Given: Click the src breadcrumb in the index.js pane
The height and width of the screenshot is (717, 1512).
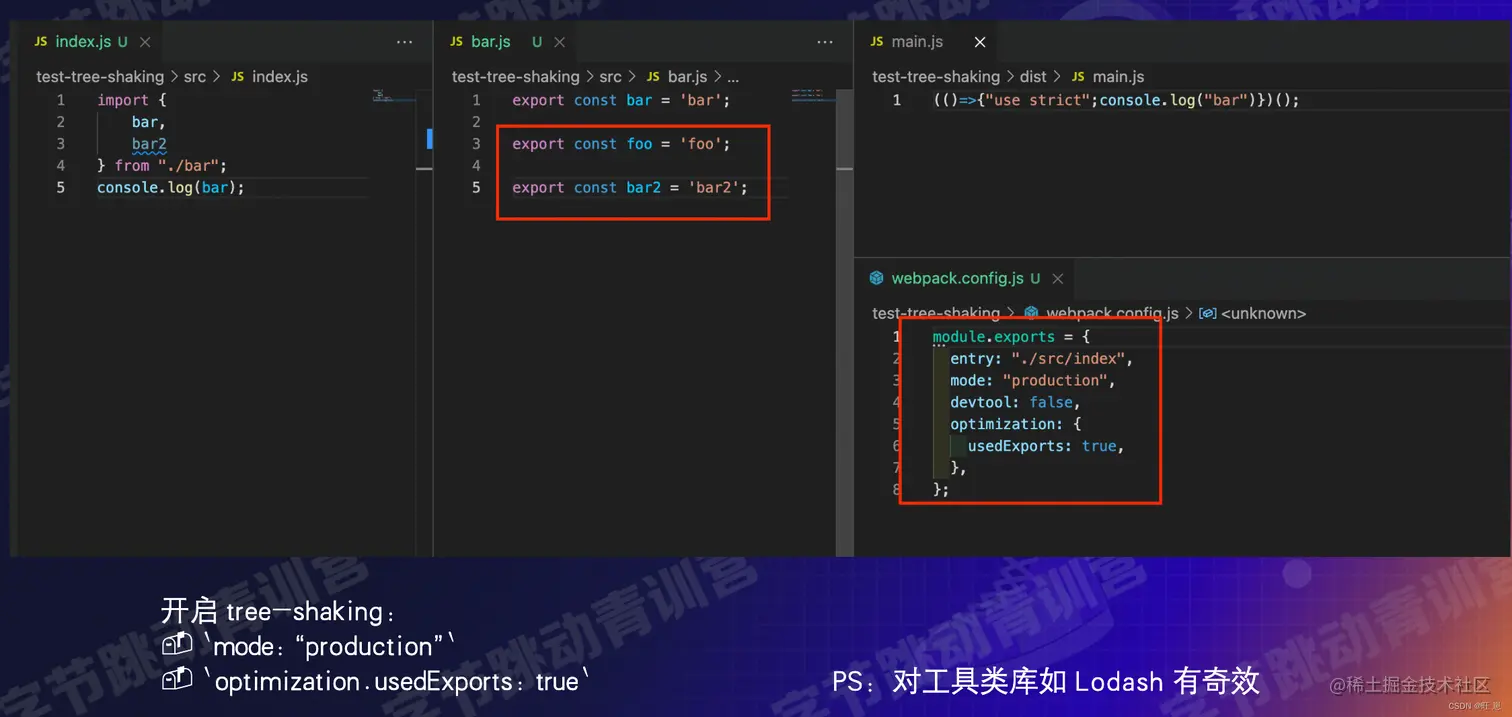Looking at the screenshot, I should click(x=195, y=77).
